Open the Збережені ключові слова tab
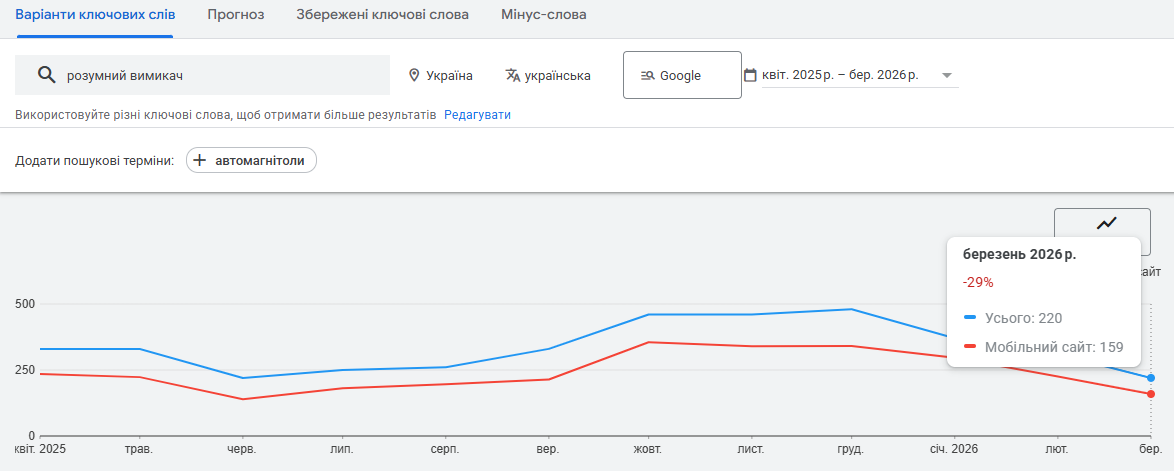The height and width of the screenshot is (471, 1174). (x=382, y=15)
